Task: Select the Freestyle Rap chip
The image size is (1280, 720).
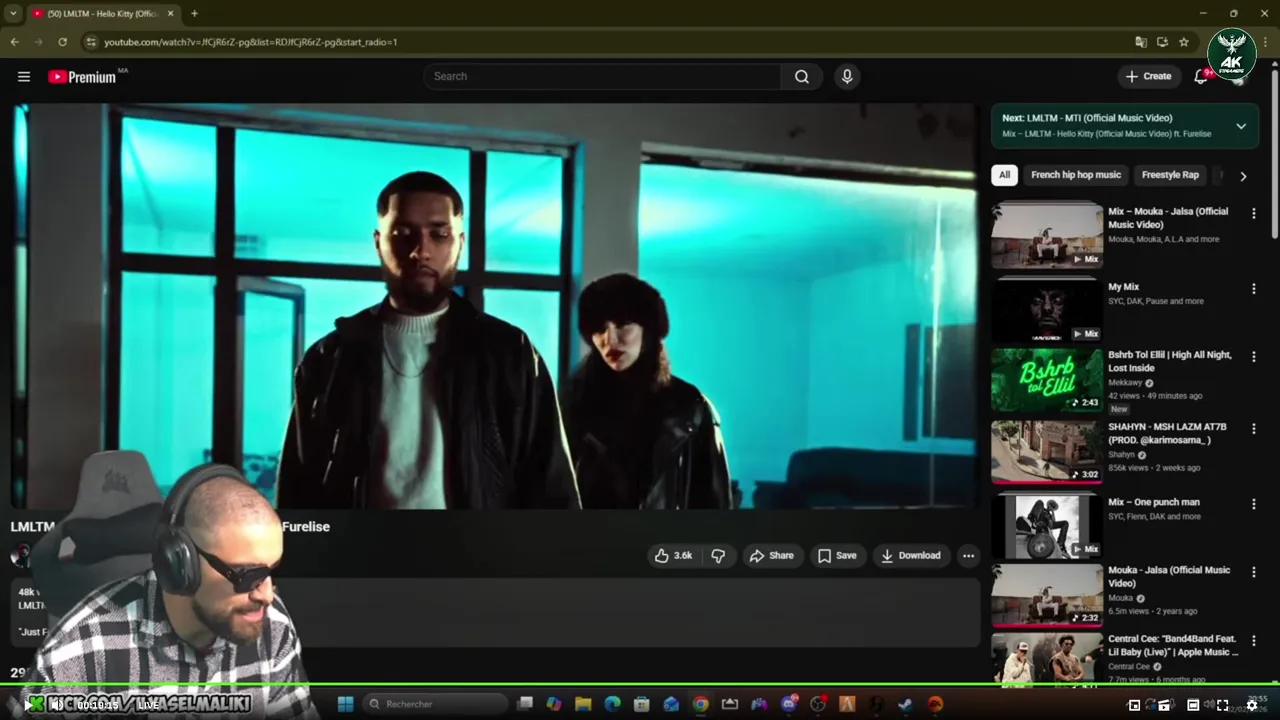Action: 1170,175
